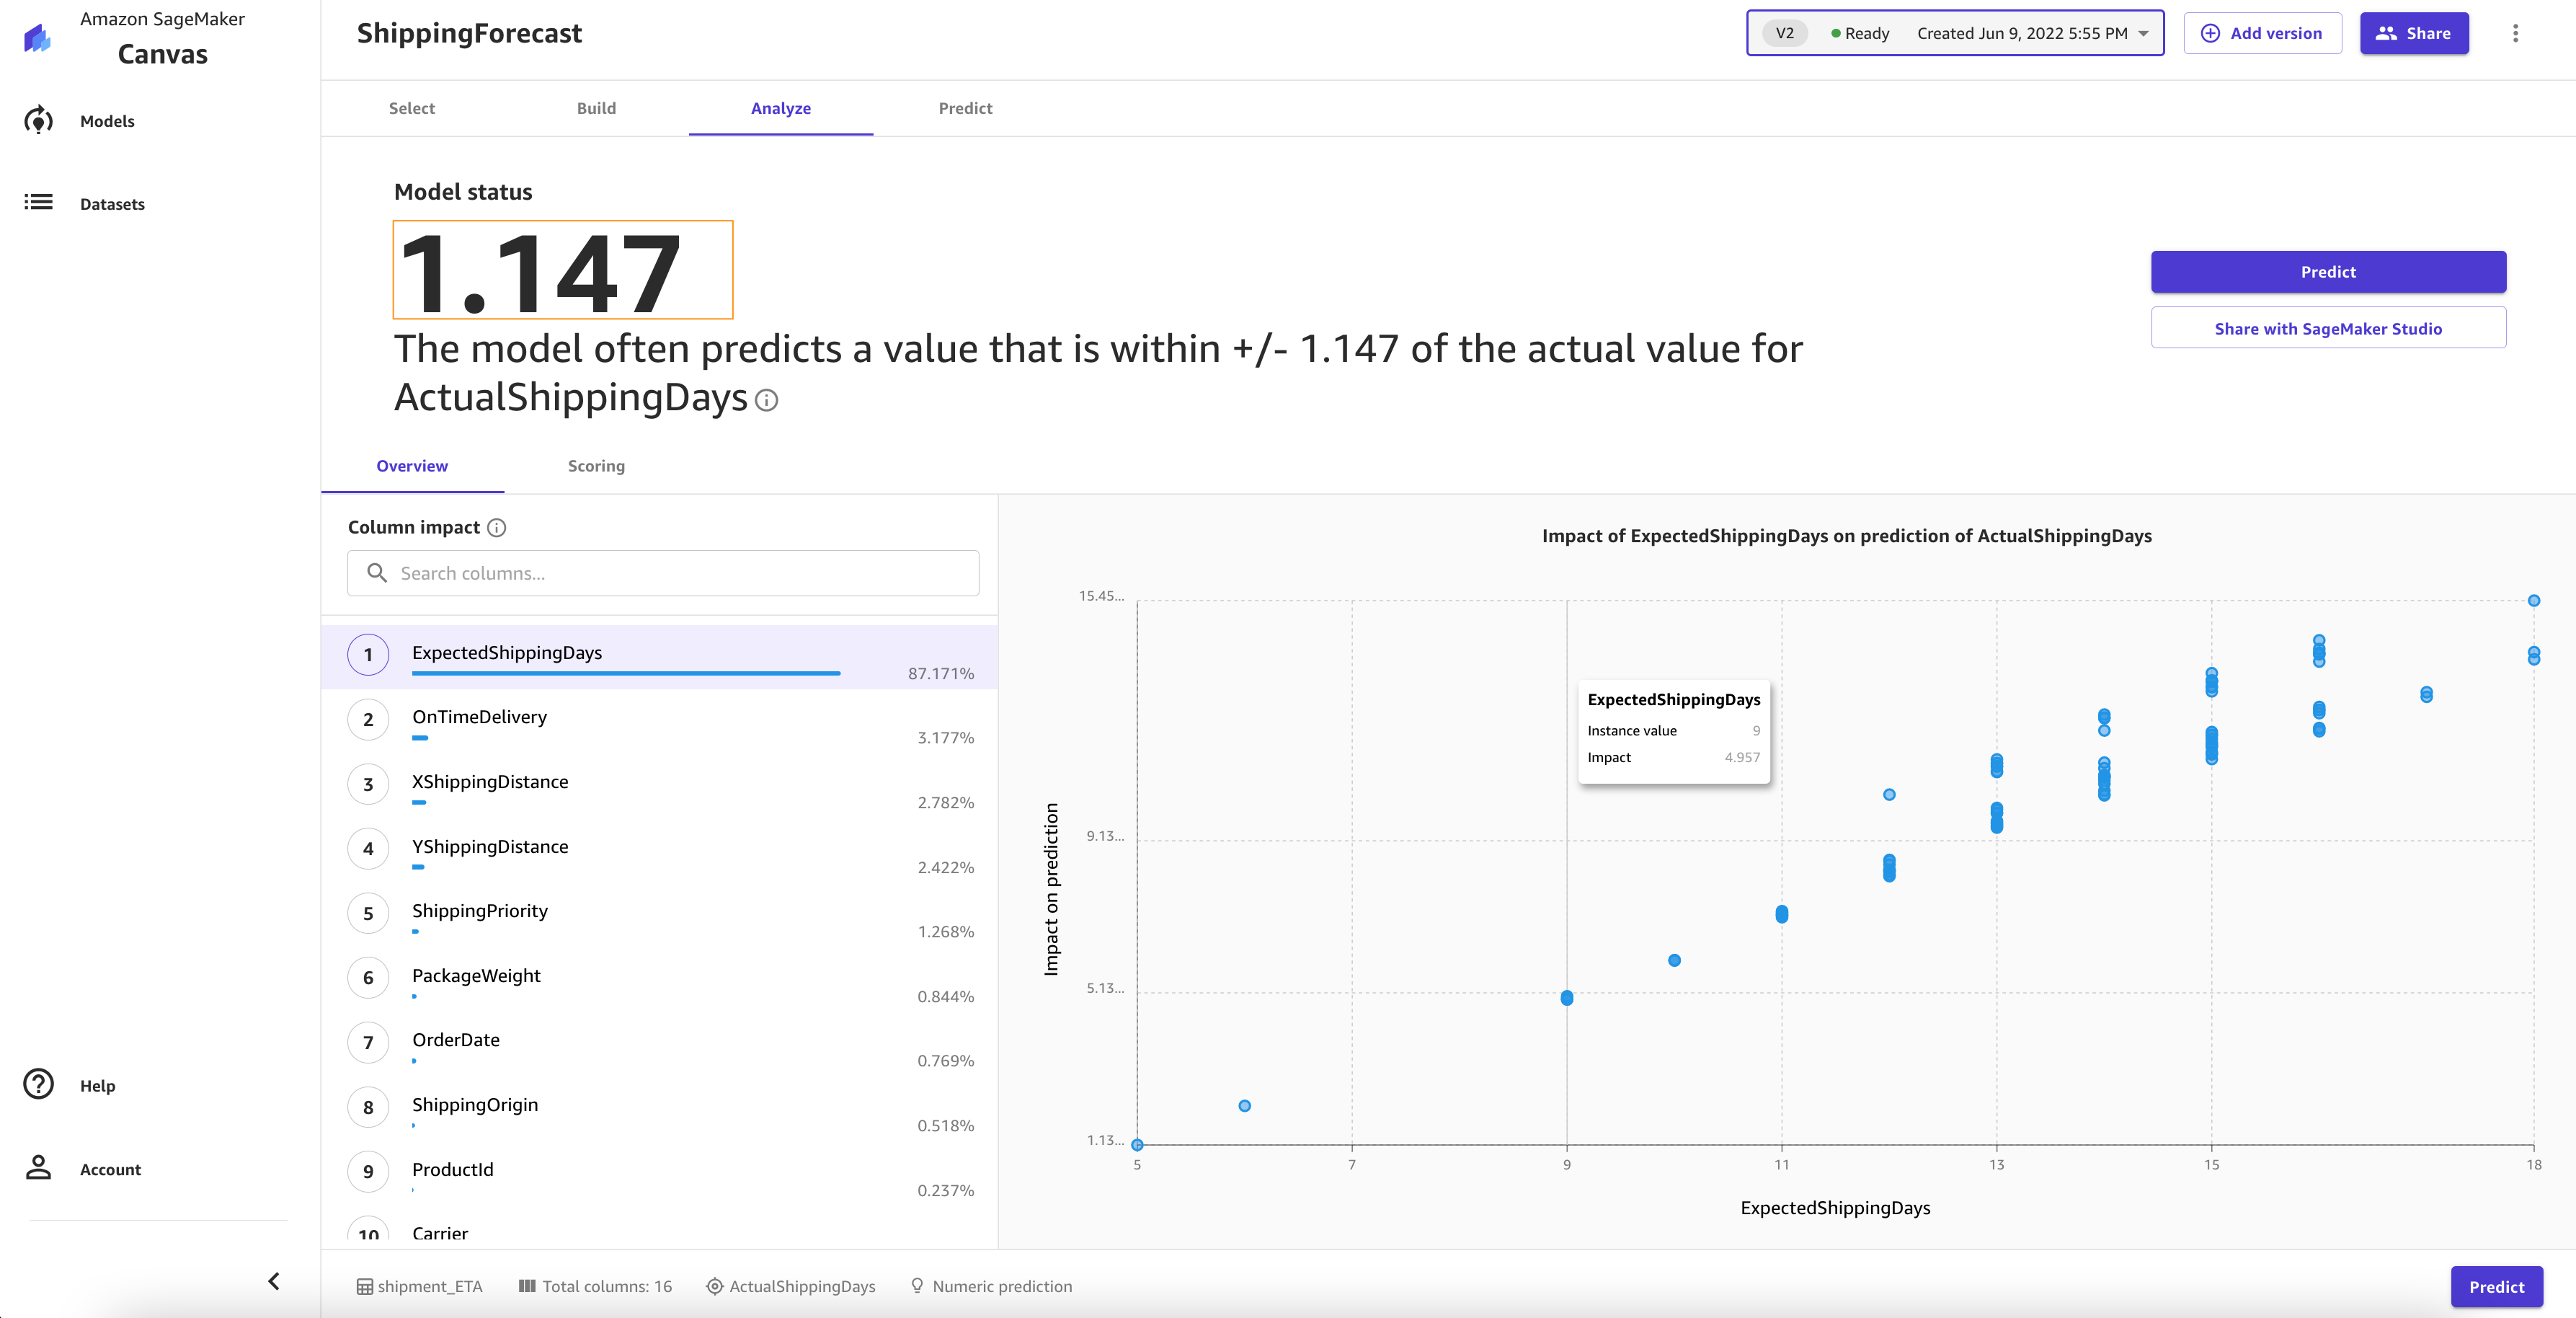Click the Models sidebar icon

pos(38,121)
